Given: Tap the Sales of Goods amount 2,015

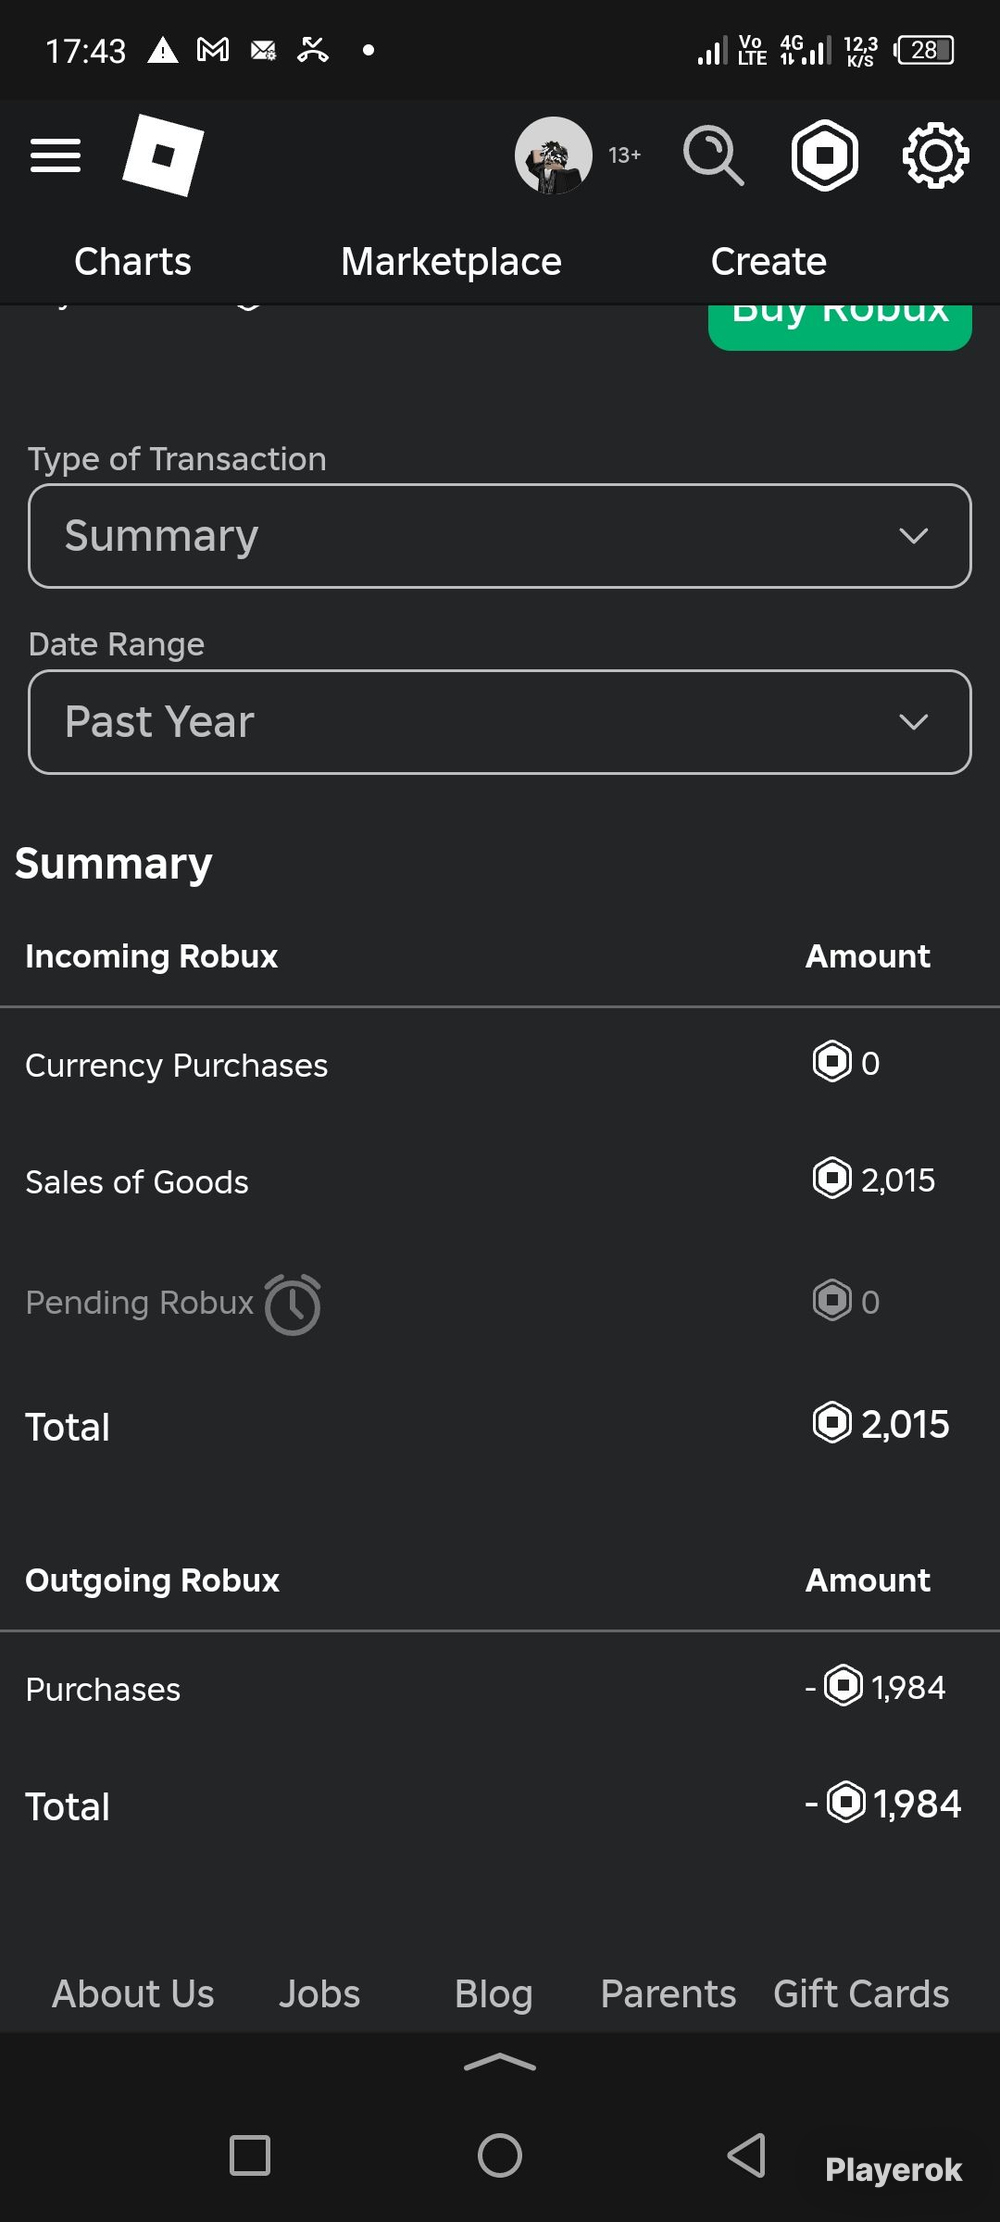Looking at the screenshot, I should coord(898,1180).
